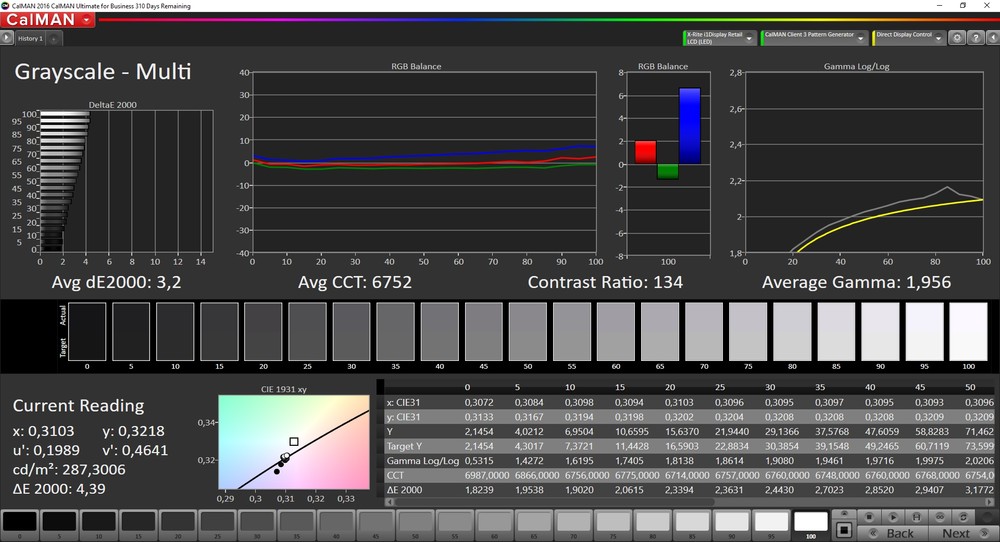This screenshot has width=1000, height=542.
Task: Switch to the History 1 tab
Action: 30,38
